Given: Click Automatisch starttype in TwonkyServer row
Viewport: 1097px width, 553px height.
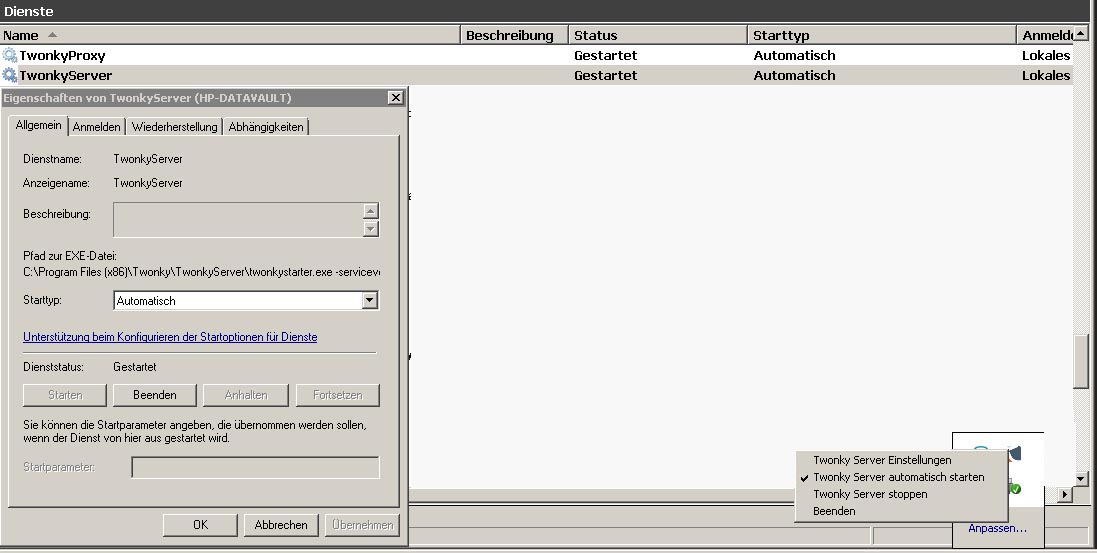Looking at the screenshot, I should pyautogui.click(x=794, y=75).
